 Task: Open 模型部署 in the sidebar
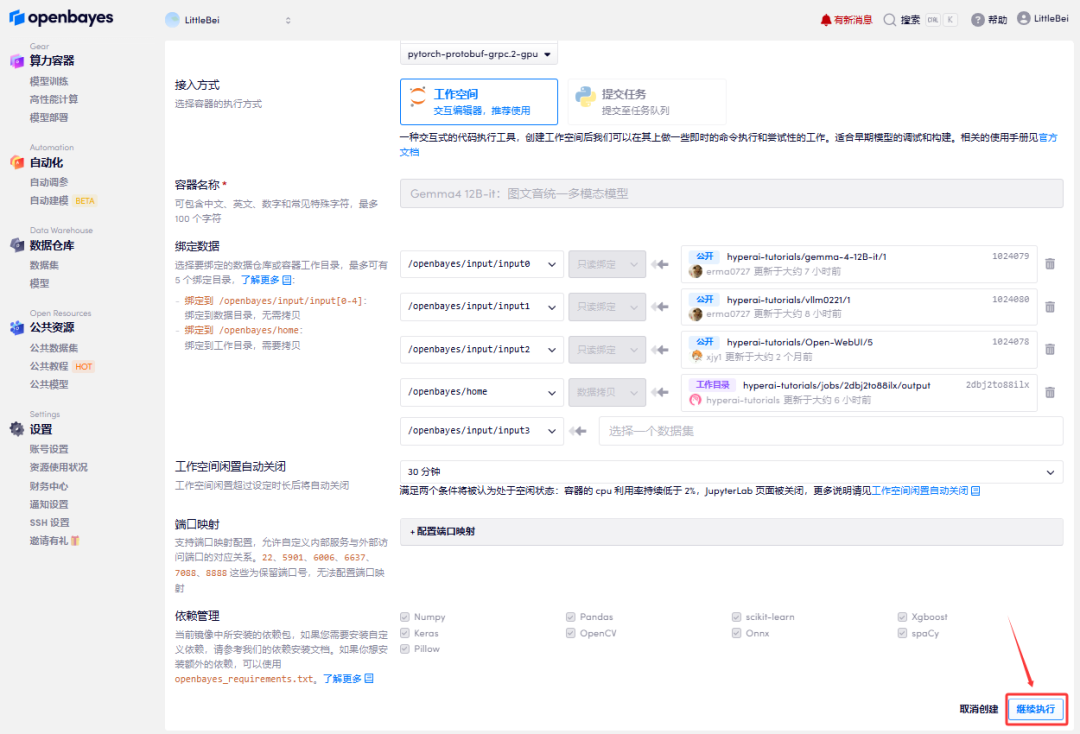click(49, 118)
